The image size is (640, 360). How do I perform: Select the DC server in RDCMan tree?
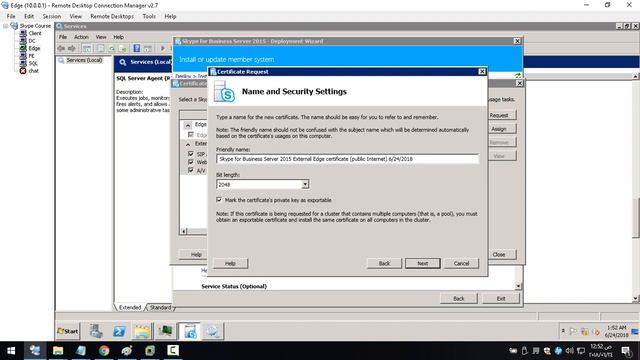click(x=32, y=41)
